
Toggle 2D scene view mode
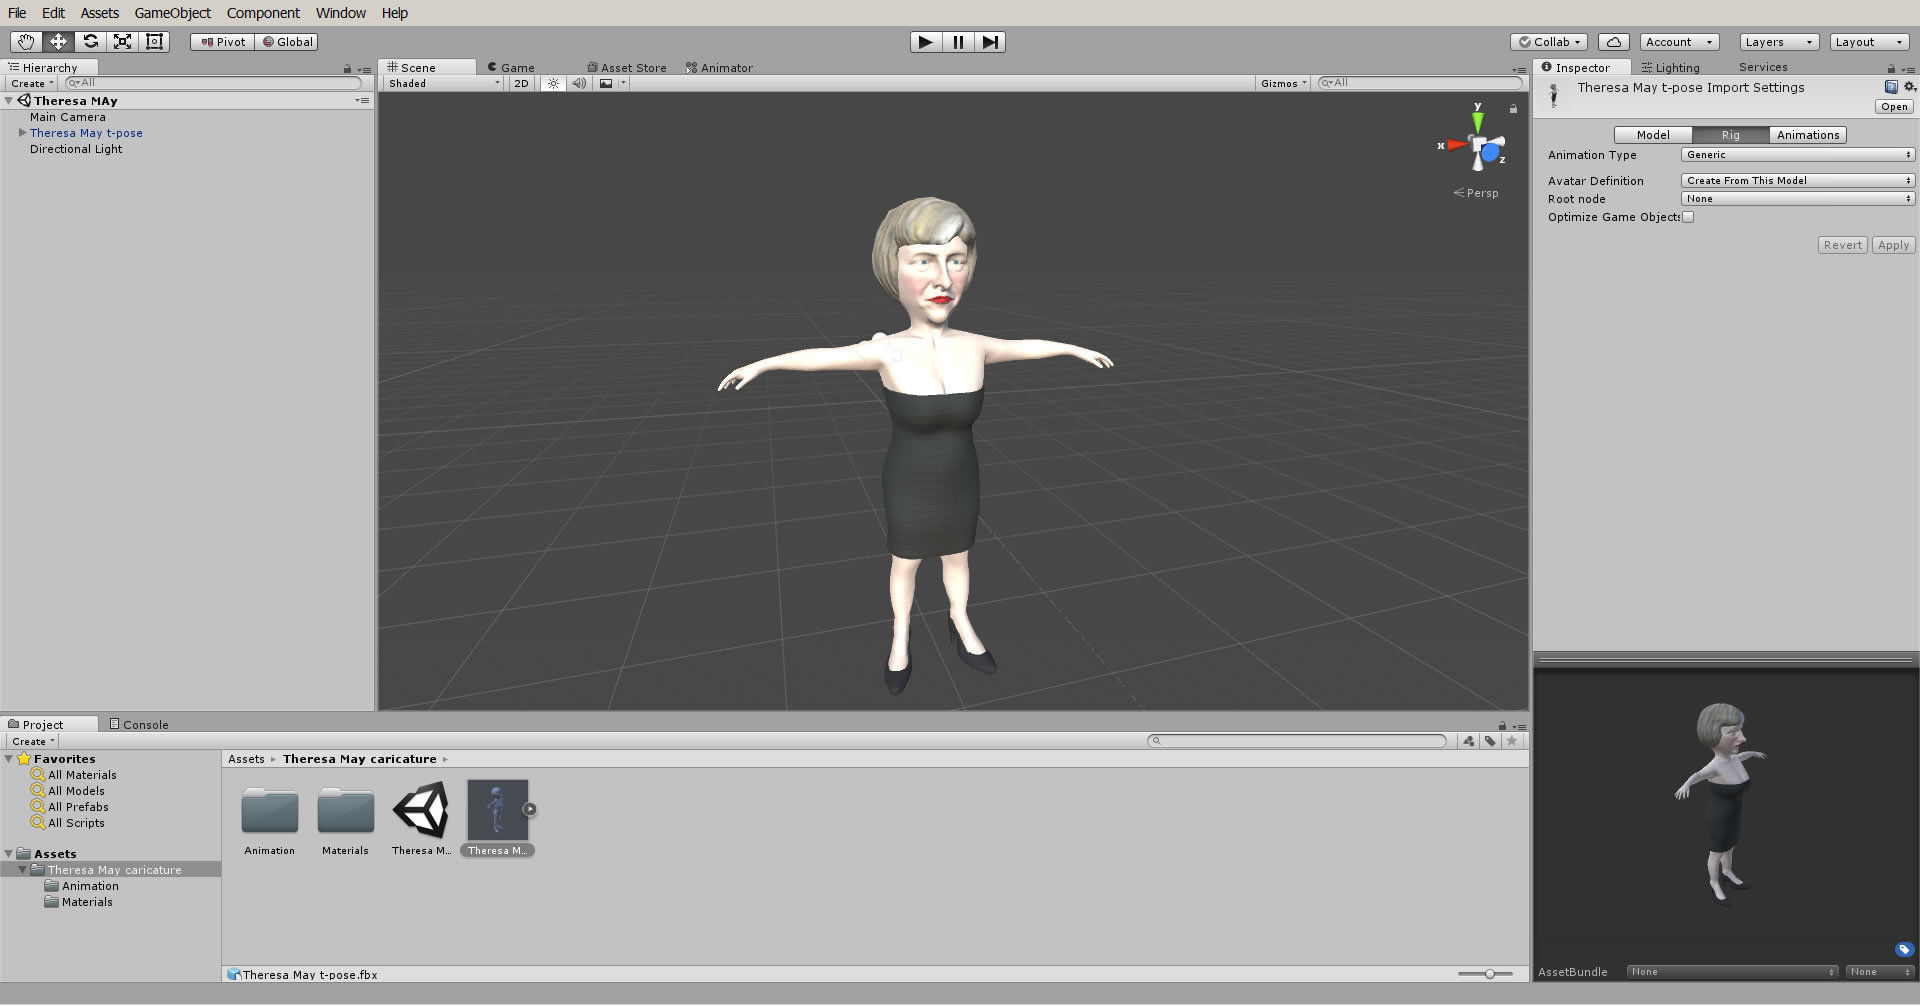[x=521, y=83]
